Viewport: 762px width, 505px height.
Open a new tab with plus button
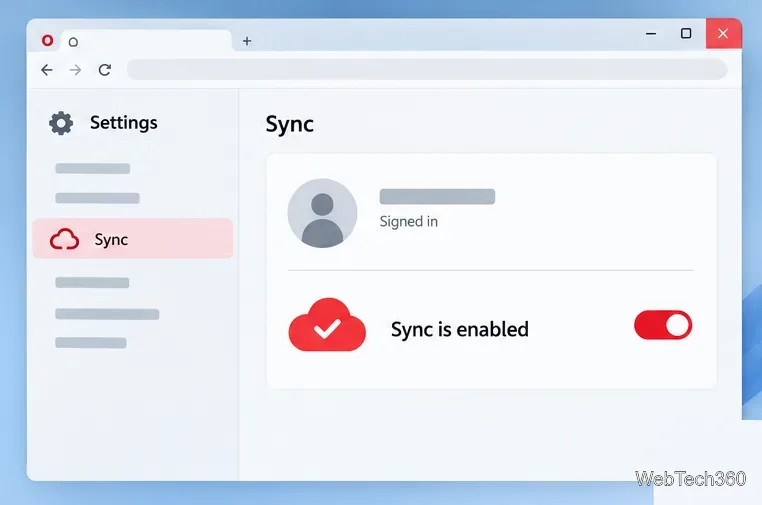coord(247,41)
